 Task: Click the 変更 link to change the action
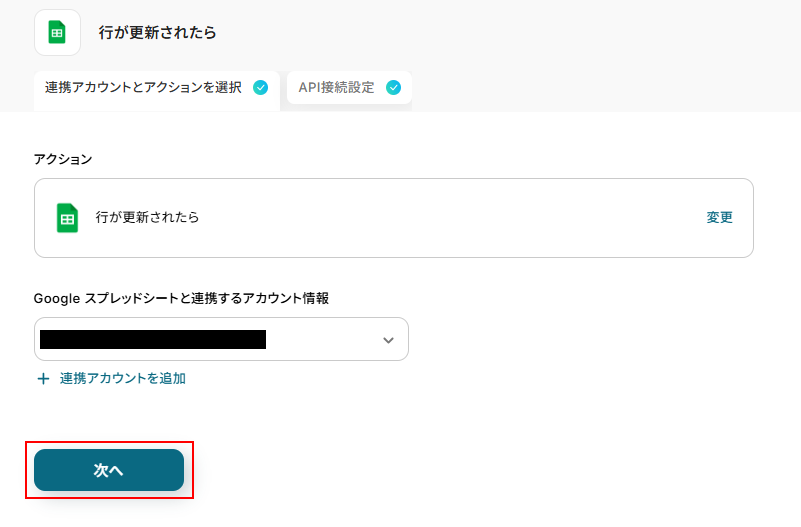(719, 217)
